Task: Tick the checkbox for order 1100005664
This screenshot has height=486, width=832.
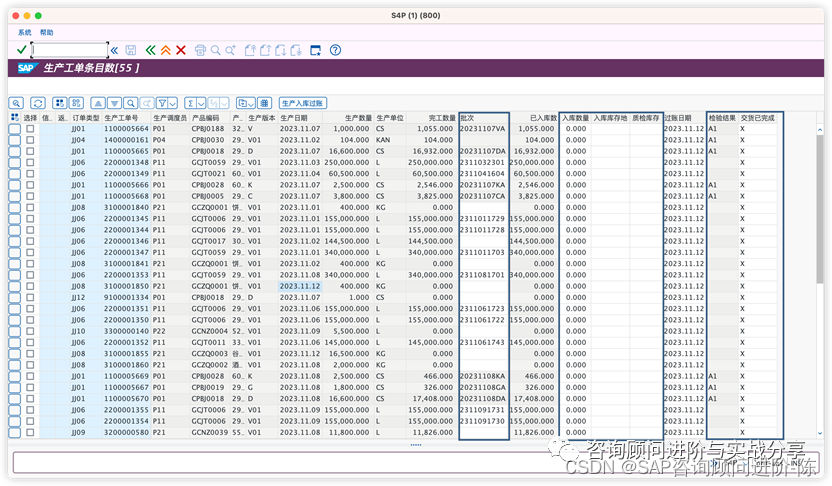Action: point(30,128)
